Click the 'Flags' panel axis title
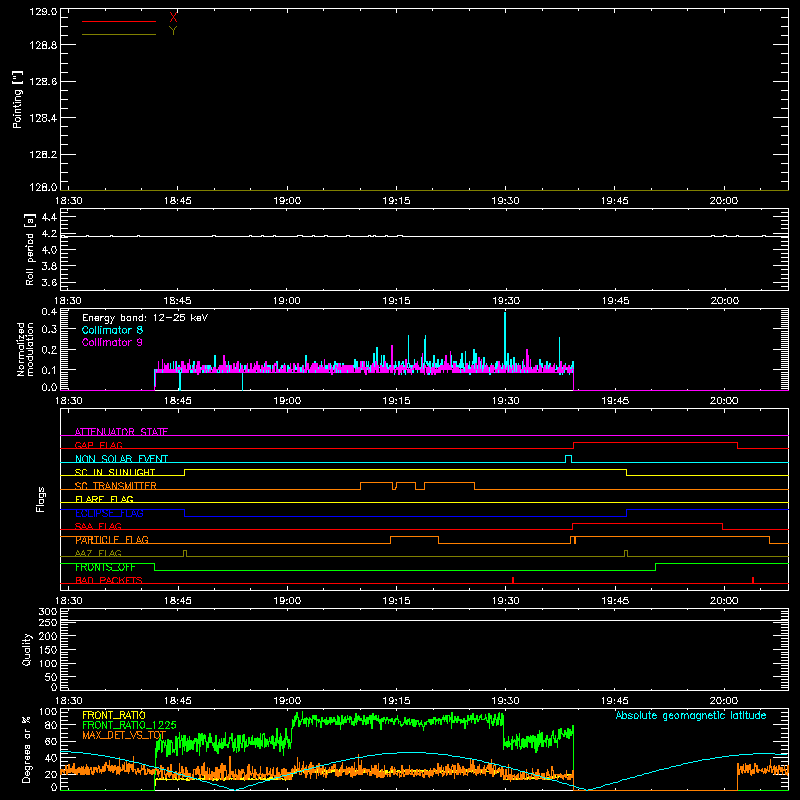Screen dimensions: 800x800 tap(41, 499)
